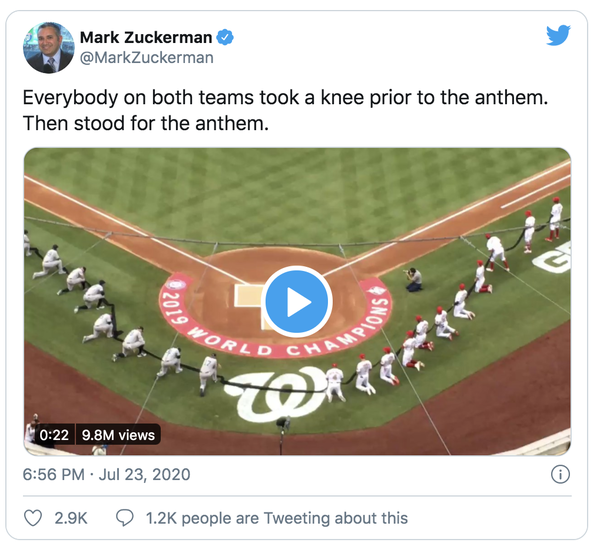Open the @MarkZuckerman handle link

pyautogui.click(x=146, y=57)
